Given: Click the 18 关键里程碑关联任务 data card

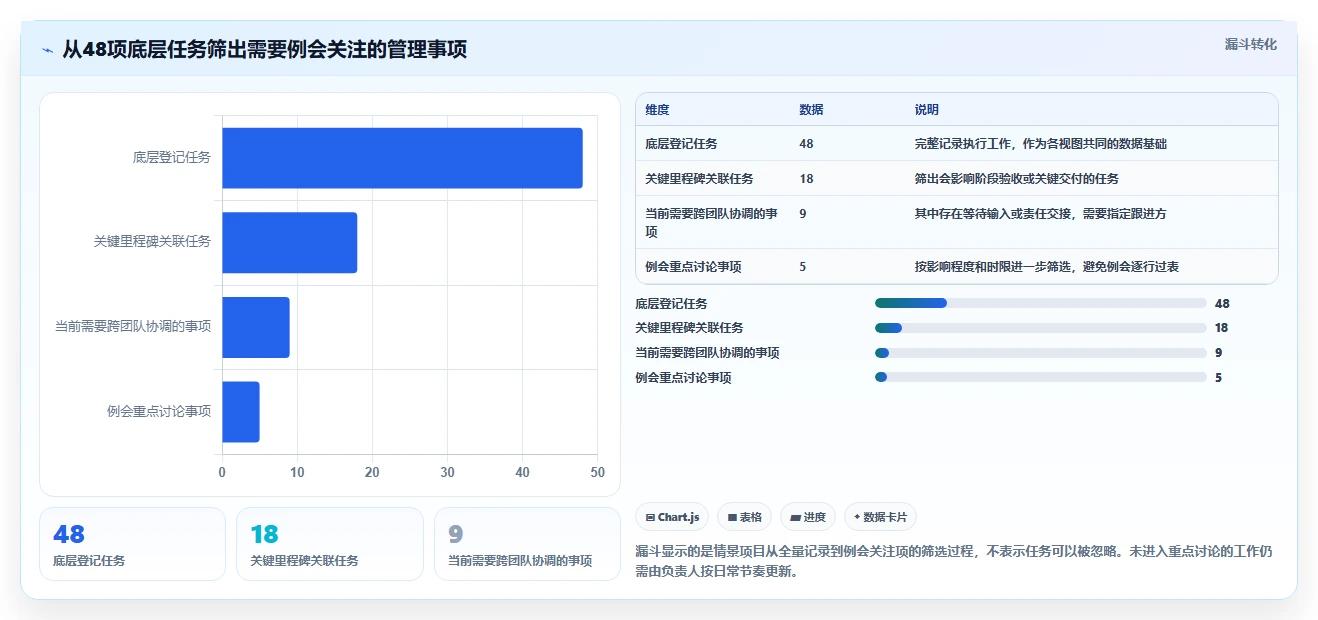Looking at the screenshot, I should tap(330, 544).
